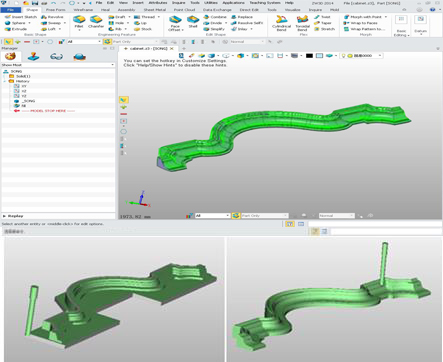Select the XY plane in history tree

(x=21, y=86)
